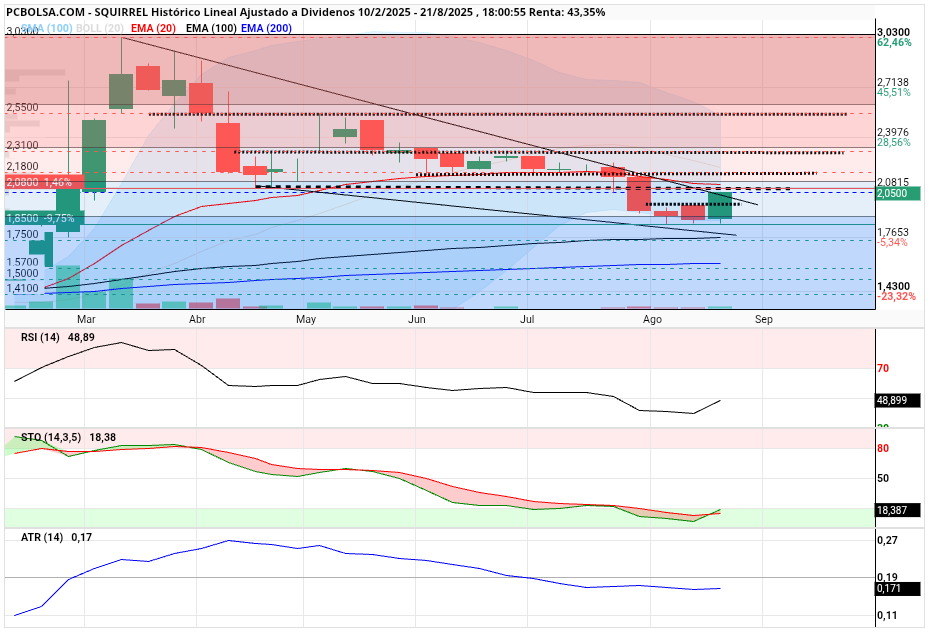This screenshot has width=929, height=632.
Task: Click the 2,3100 left level label
Action: (x=22, y=145)
